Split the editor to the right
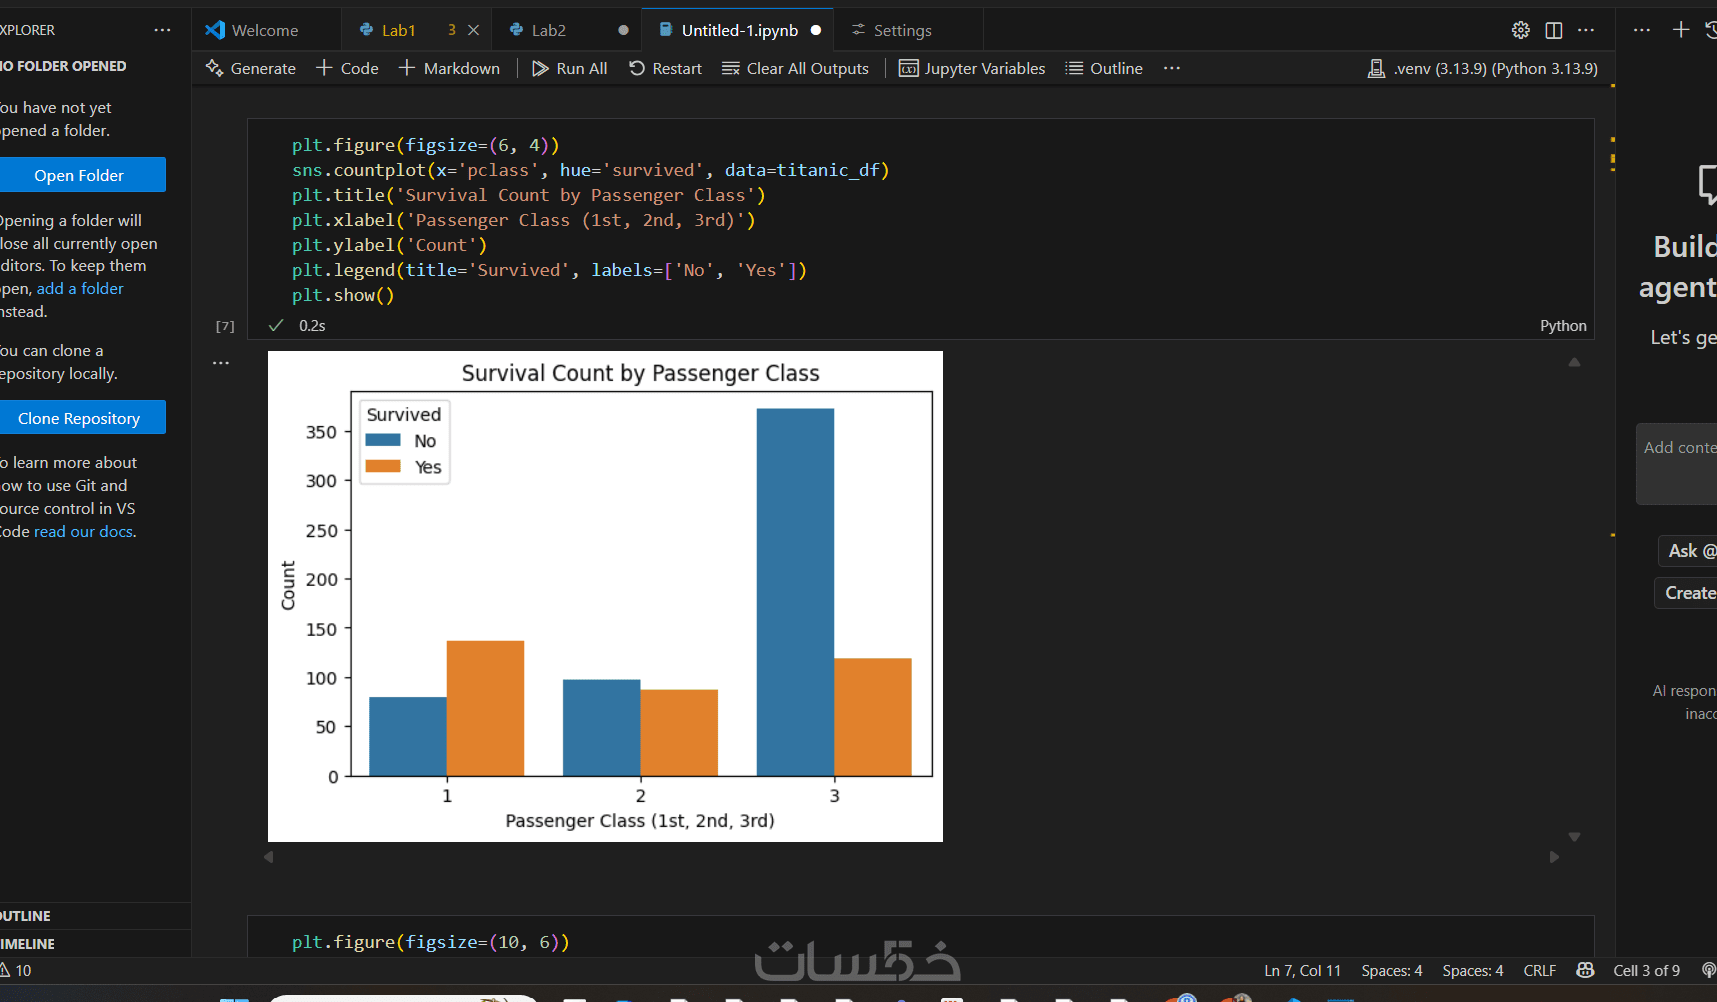The width and height of the screenshot is (1717, 1002). (x=1554, y=30)
